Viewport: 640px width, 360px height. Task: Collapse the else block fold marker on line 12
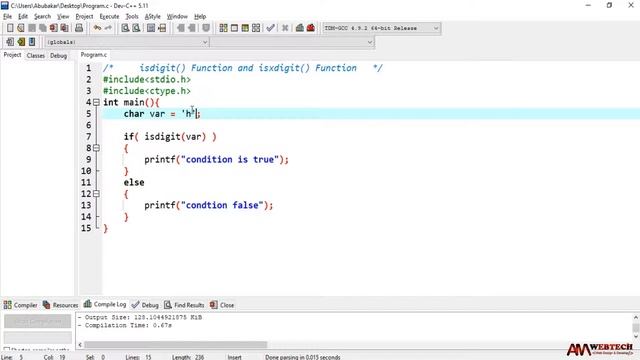(96, 194)
